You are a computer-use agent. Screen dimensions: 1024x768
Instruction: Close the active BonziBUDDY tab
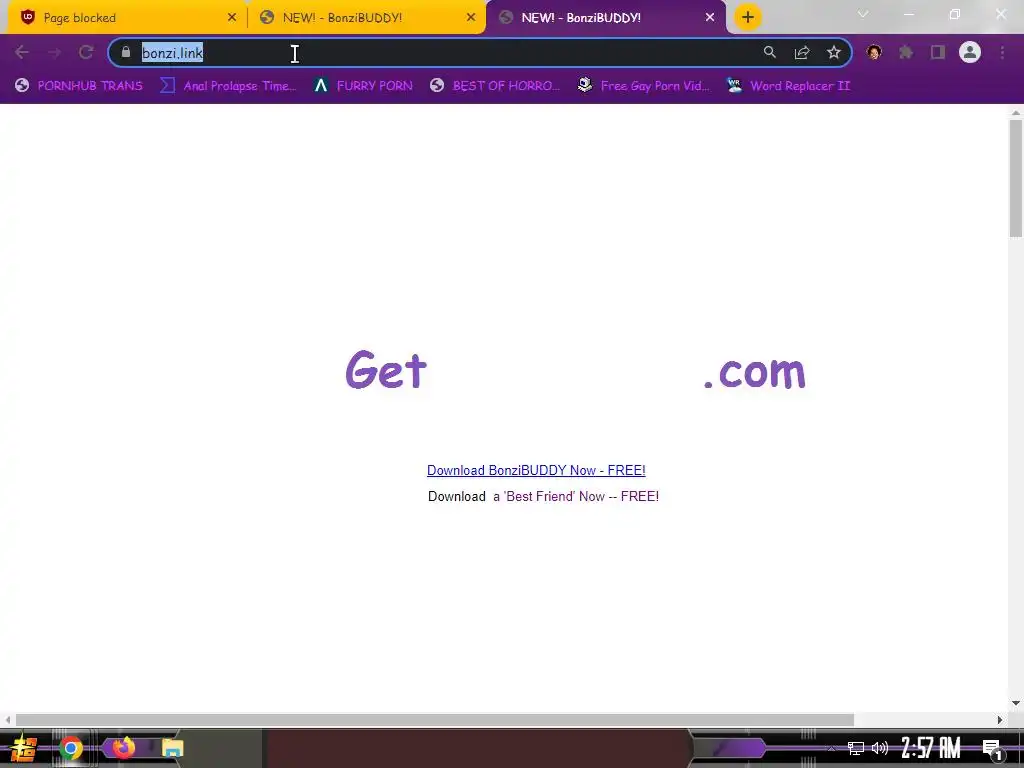pyautogui.click(x=710, y=18)
